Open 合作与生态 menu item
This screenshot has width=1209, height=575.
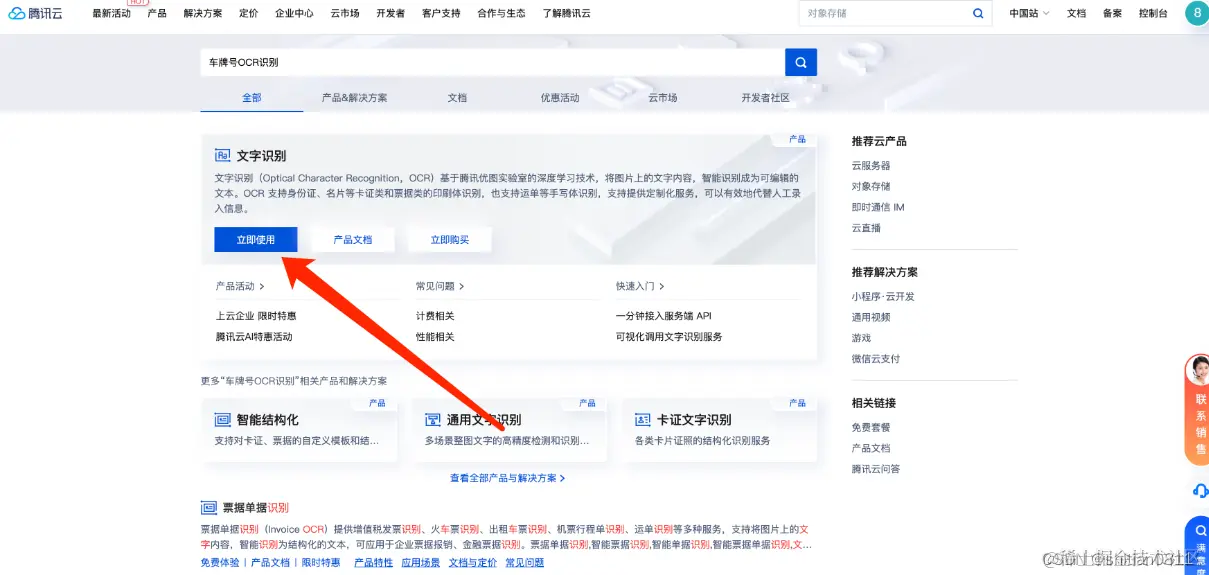(501, 13)
